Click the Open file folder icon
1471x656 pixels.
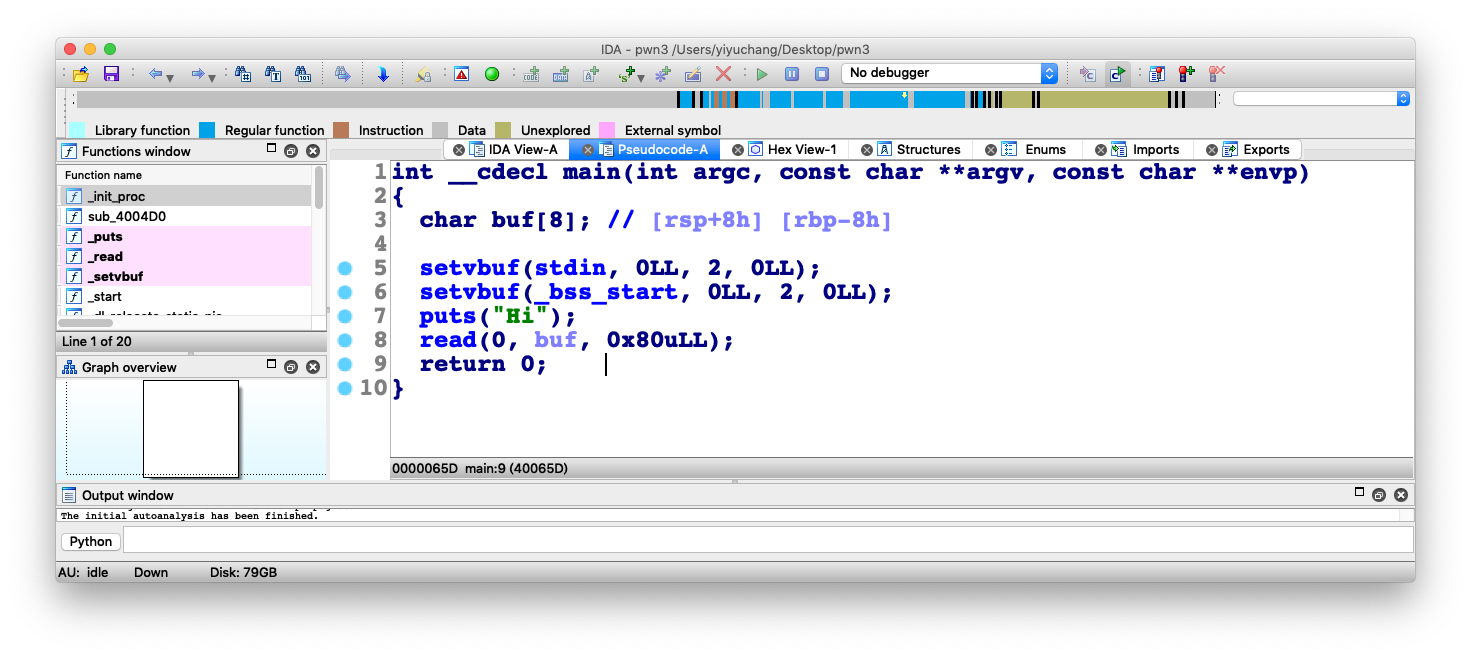(82, 74)
